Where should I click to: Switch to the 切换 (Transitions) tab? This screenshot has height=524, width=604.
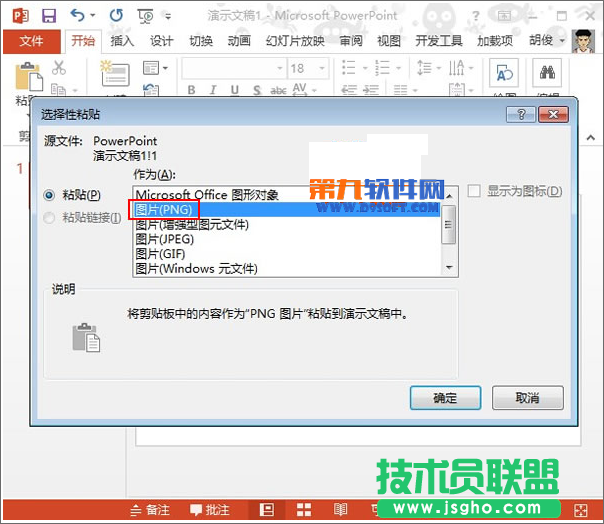[201, 40]
